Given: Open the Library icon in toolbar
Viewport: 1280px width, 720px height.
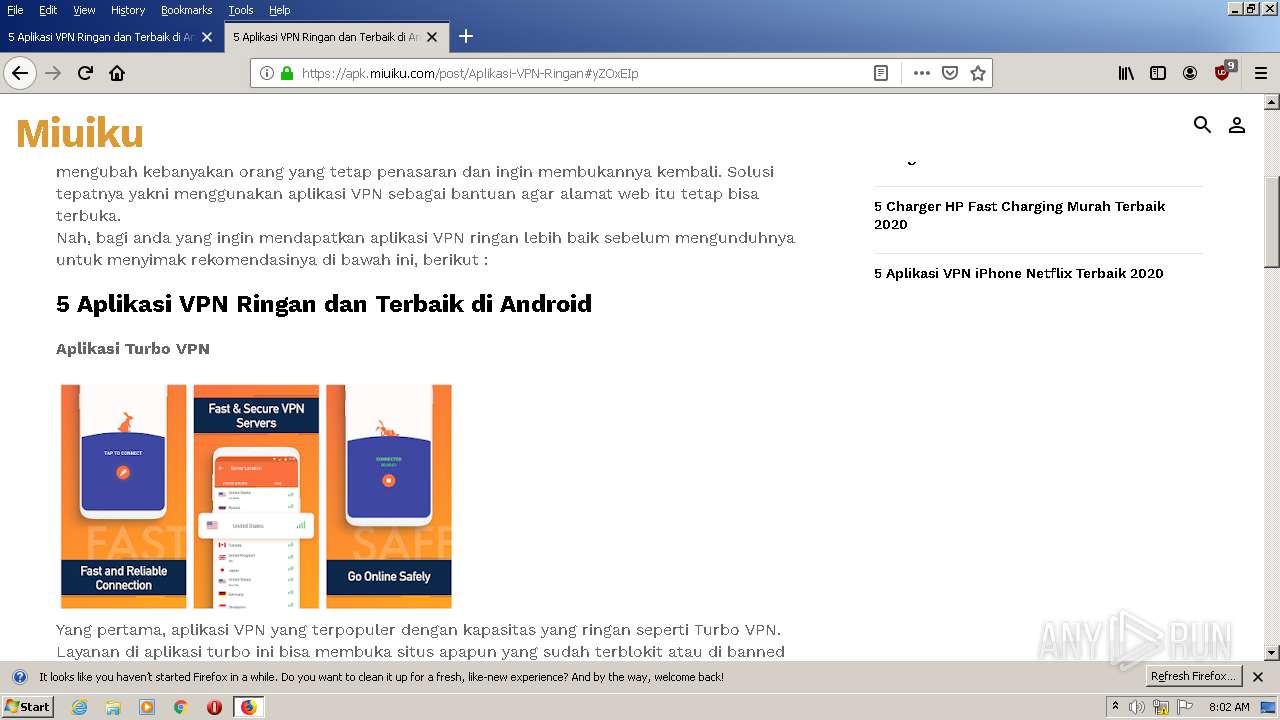Looking at the screenshot, I should click(x=1126, y=73).
